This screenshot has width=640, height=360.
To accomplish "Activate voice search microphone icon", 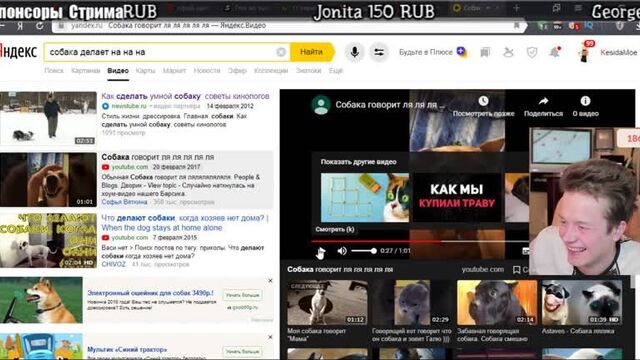I will [354, 52].
